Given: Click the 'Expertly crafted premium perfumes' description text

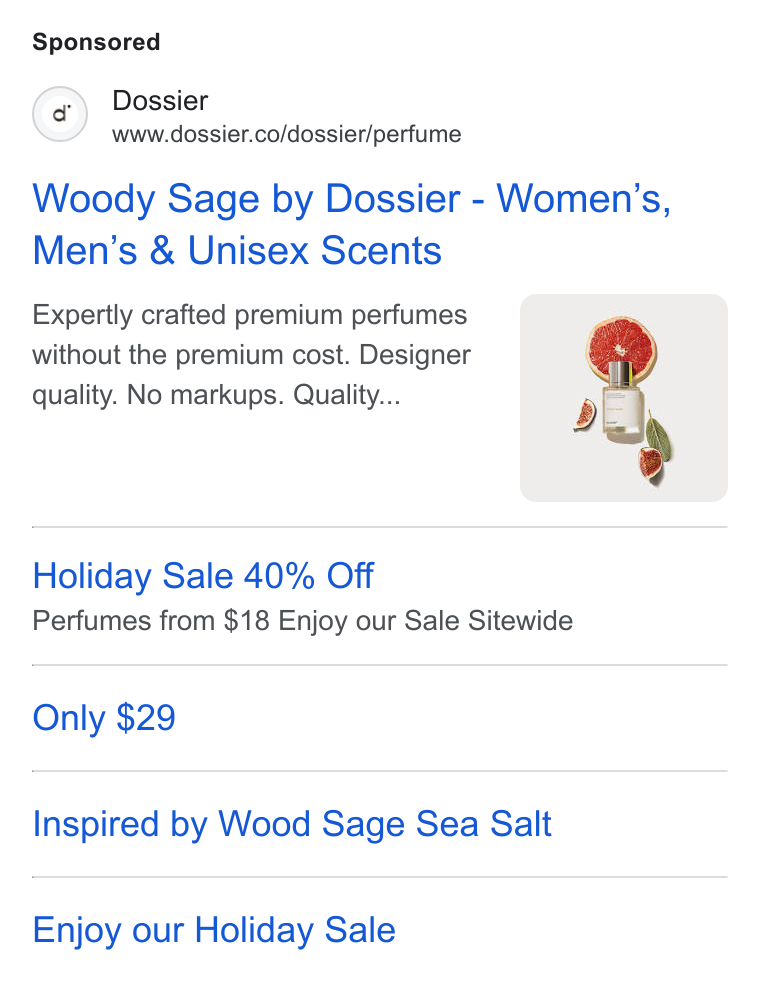Looking at the screenshot, I should (x=250, y=314).
